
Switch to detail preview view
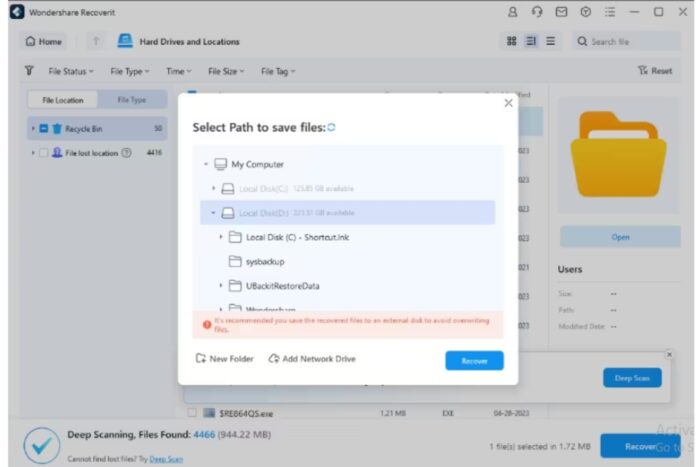pos(531,41)
